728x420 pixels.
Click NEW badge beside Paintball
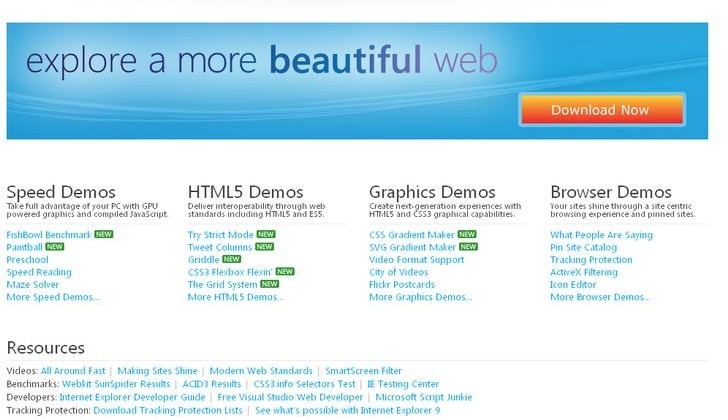55,247
